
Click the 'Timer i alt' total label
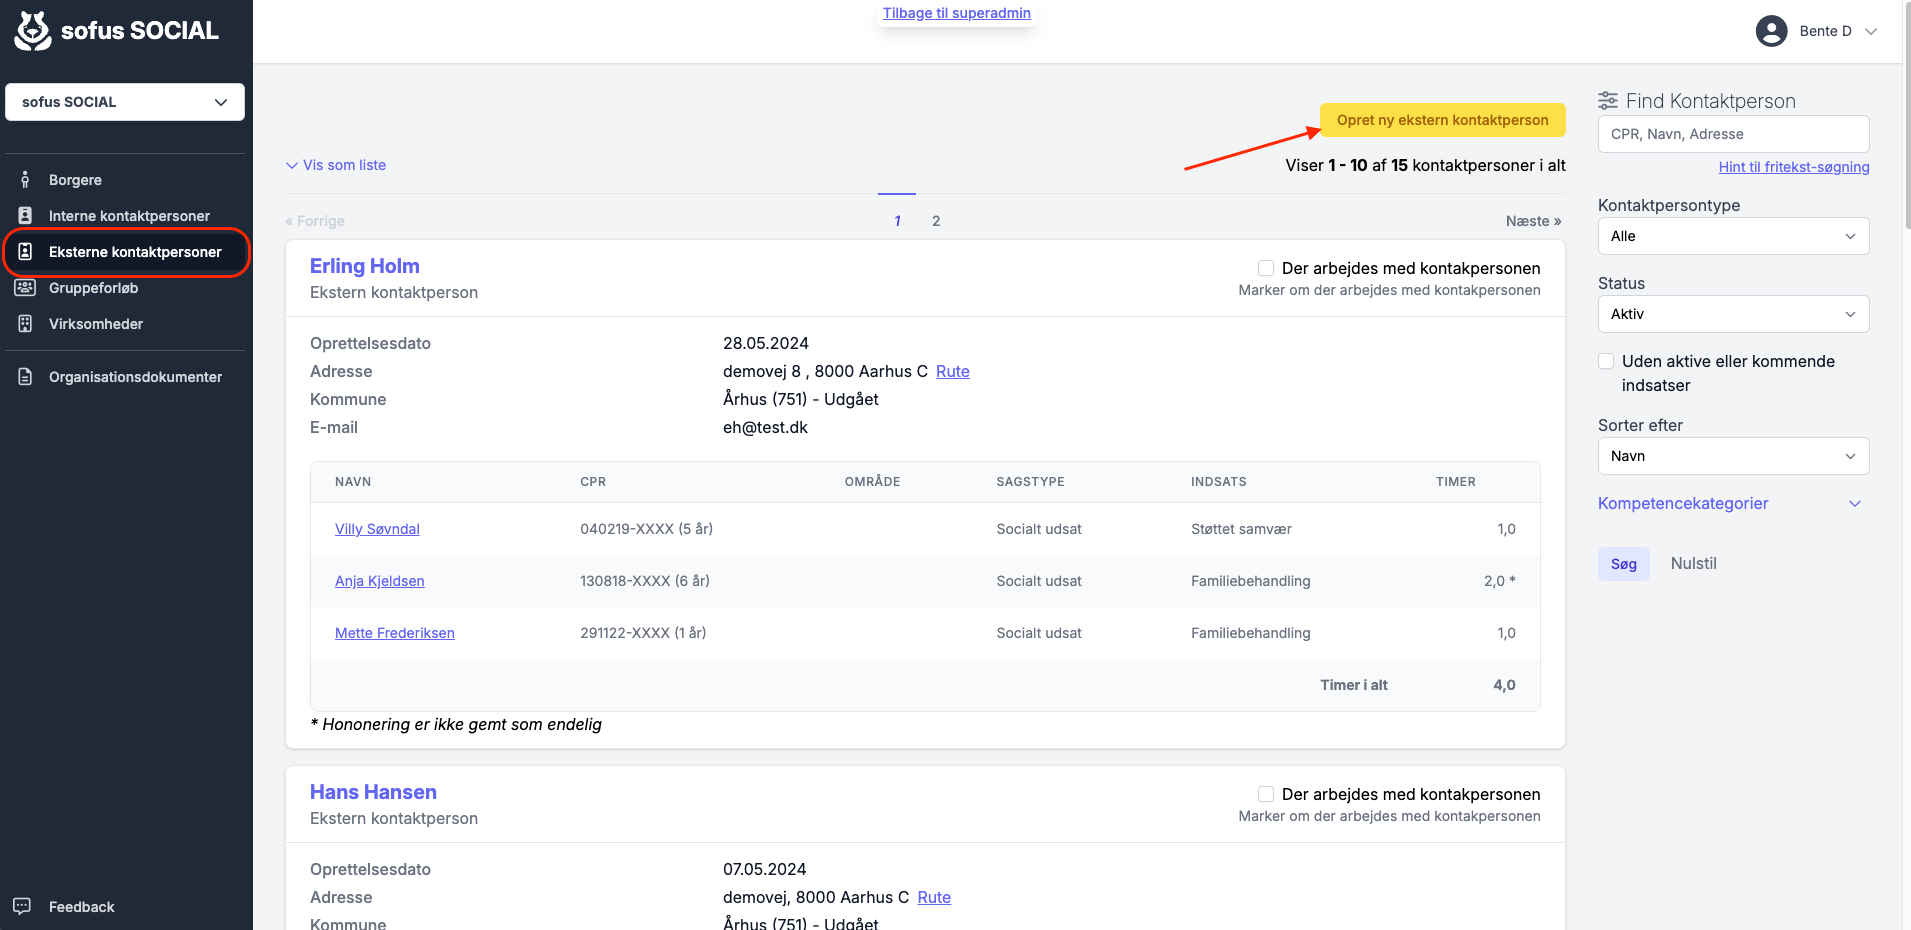(1353, 685)
